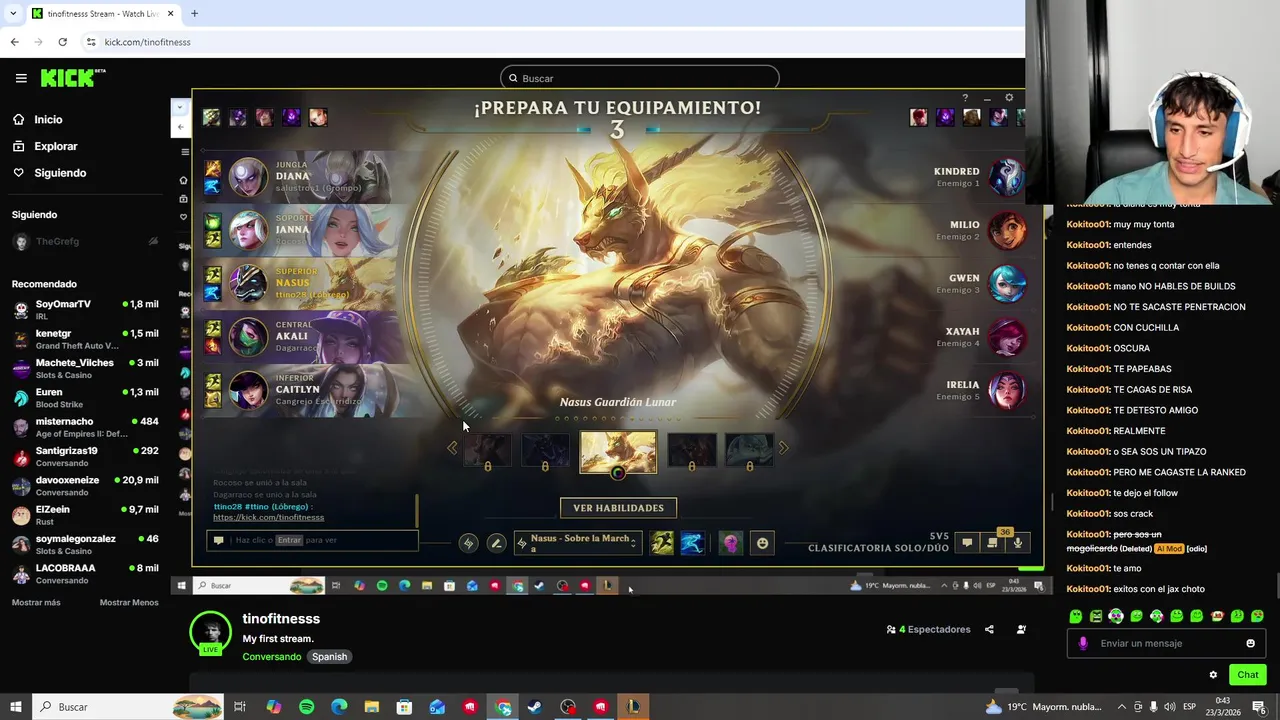Click the VER HABILIDADES button
This screenshot has height=720, width=1280.
point(618,508)
